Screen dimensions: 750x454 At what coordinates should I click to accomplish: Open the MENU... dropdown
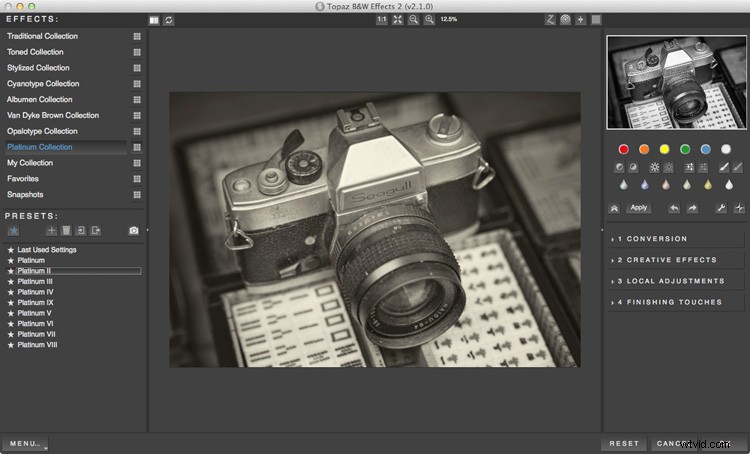click(x=25, y=443)
